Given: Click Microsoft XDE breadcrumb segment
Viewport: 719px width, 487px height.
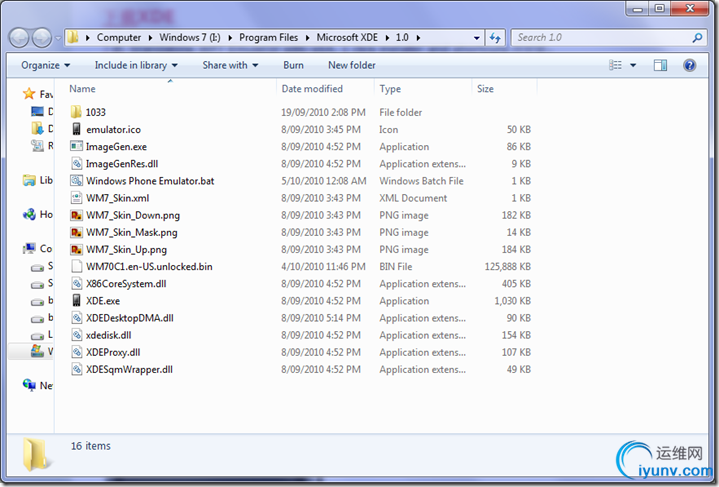Looking at the screenshot, I should point(347,38).
